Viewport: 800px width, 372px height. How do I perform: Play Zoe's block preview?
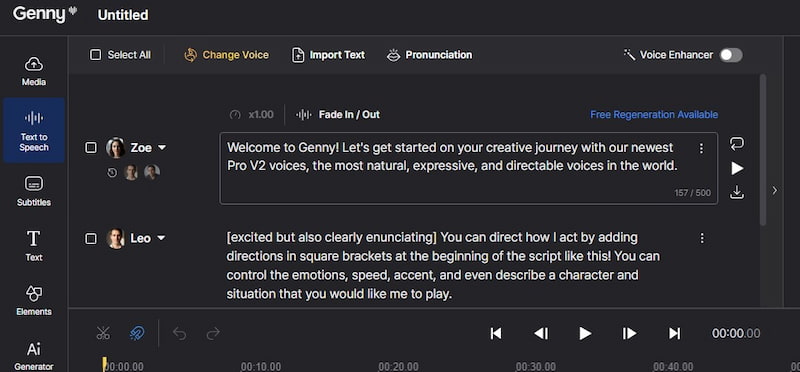tap(737, 168)
